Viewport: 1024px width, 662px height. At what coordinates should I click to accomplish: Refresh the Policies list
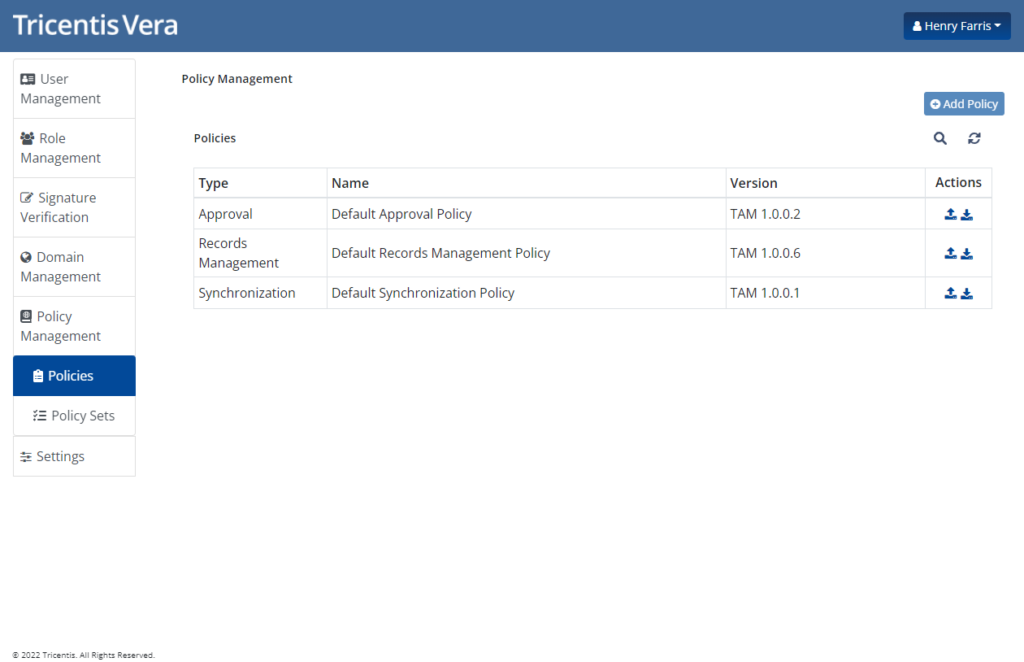tap(974, 138)
